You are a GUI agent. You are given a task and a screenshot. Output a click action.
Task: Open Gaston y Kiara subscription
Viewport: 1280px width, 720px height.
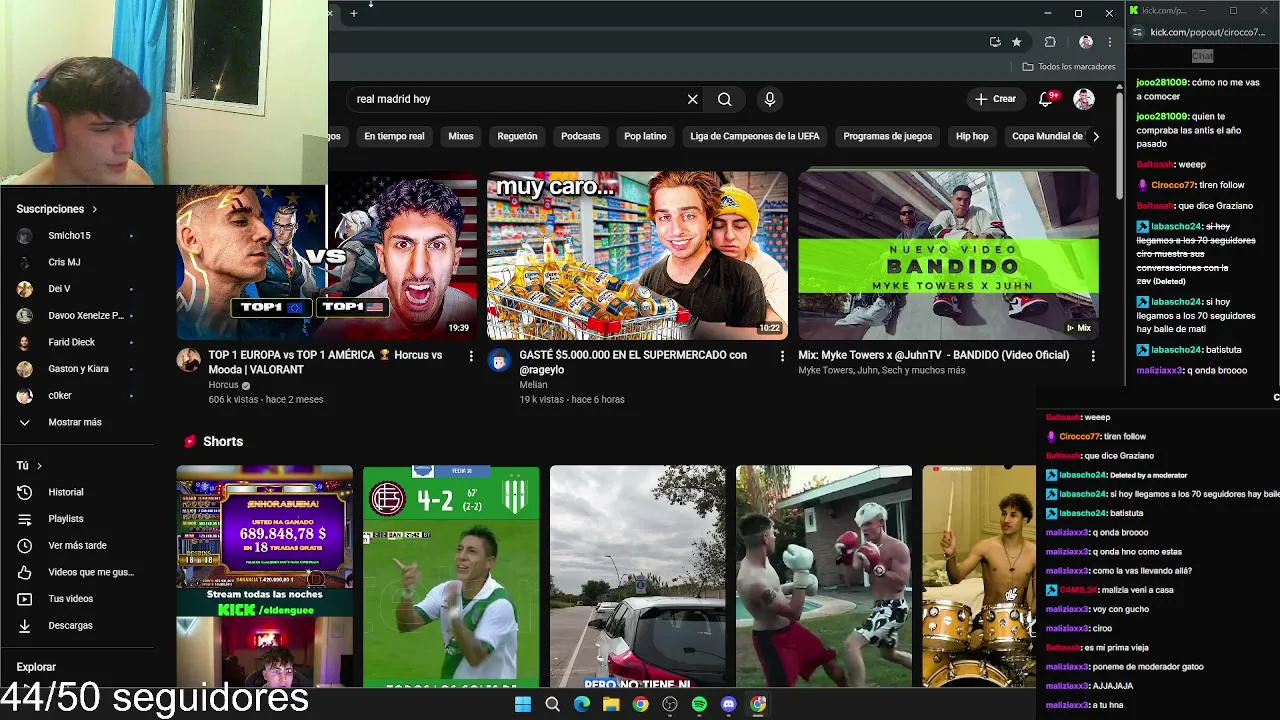[x=77, y=369]
